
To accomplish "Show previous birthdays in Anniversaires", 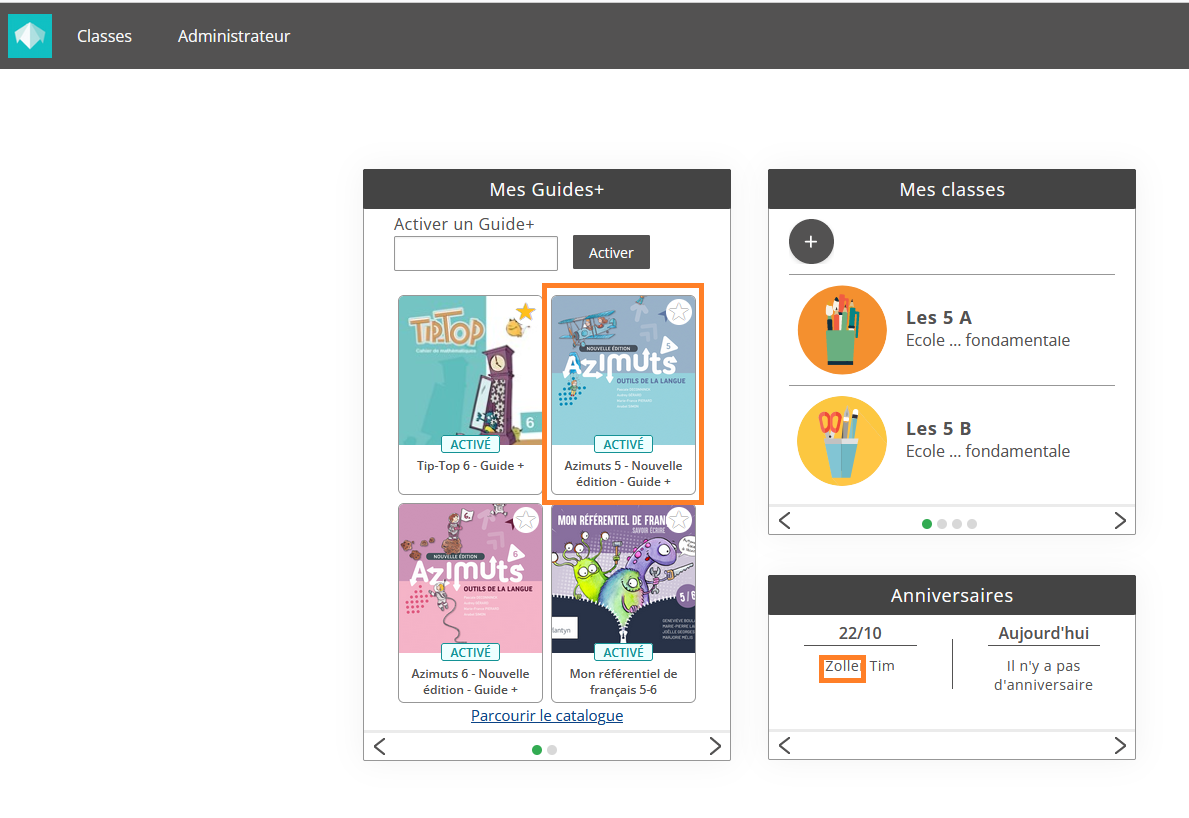I will point(785,746).
